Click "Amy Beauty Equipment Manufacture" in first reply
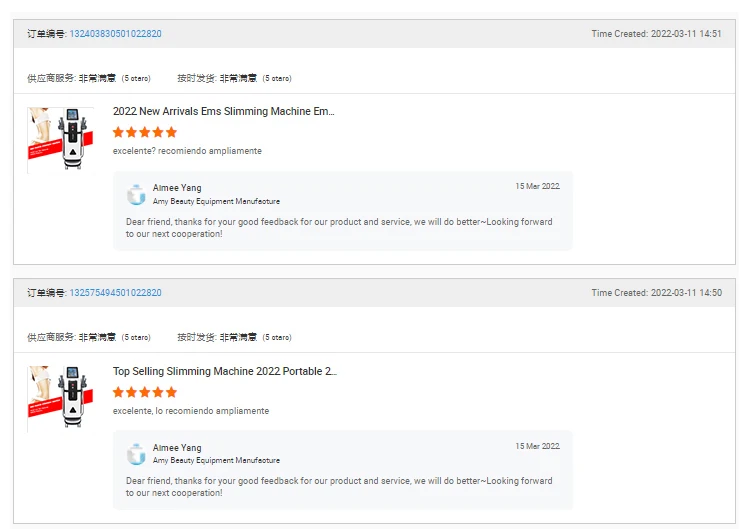Screen dimensions: 750x529 coord(216,202)
